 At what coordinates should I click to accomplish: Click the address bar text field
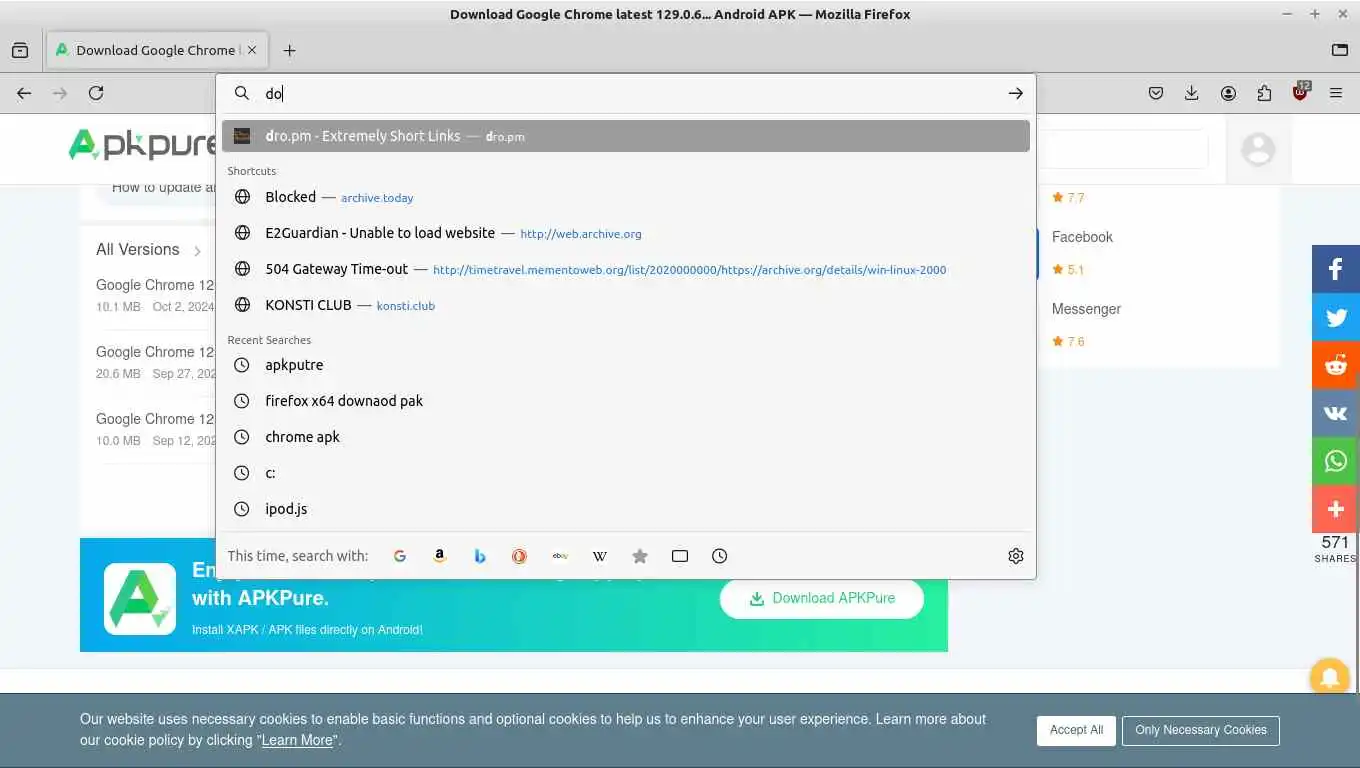pyautogui.click(x=630, y=93)
